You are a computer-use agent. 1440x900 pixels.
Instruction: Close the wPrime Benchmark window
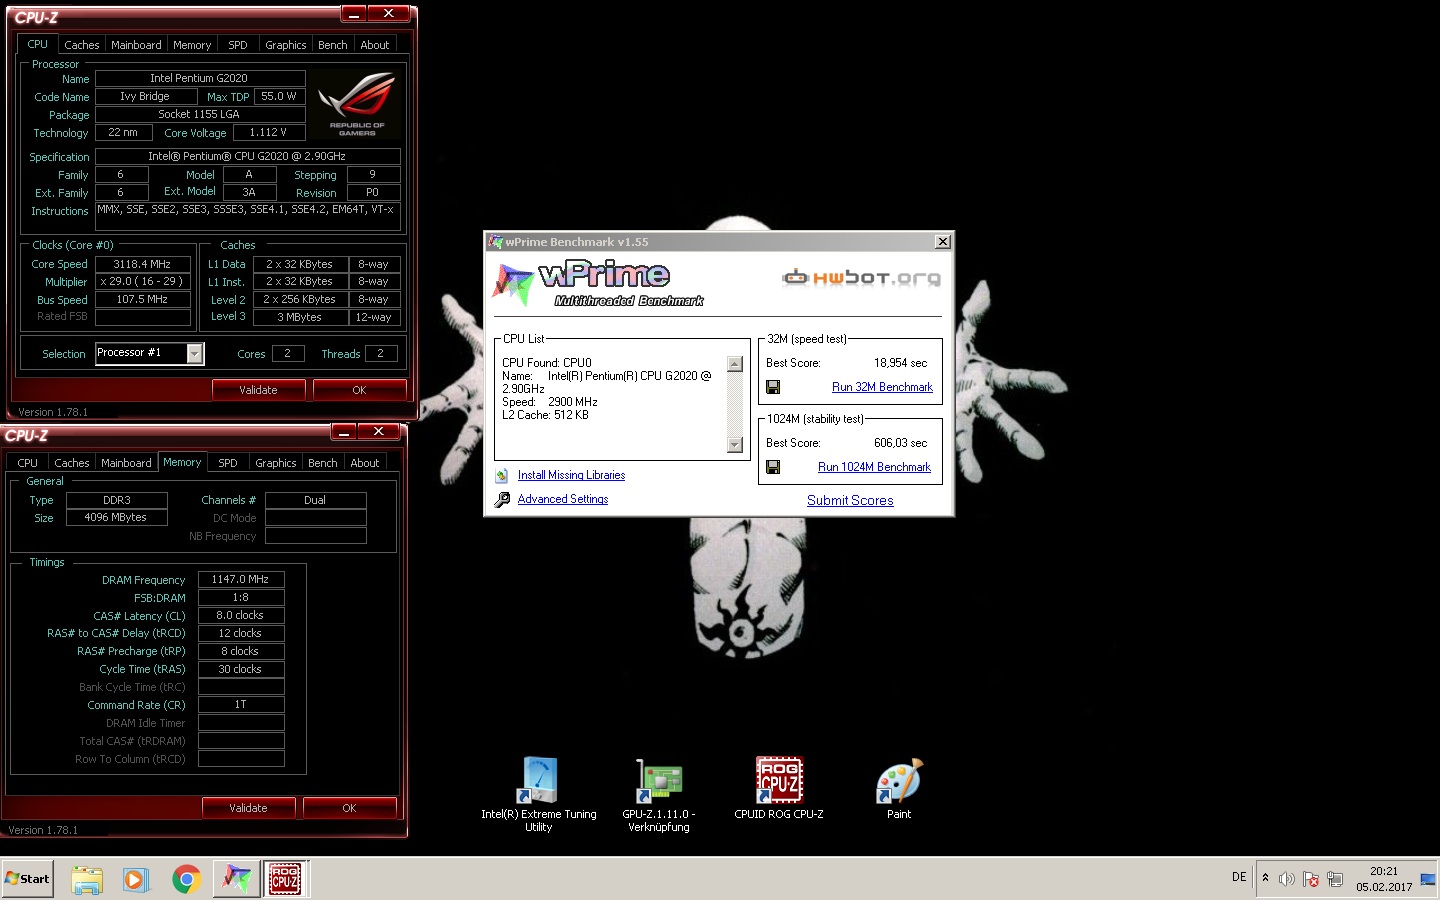(x=942, y=242)
